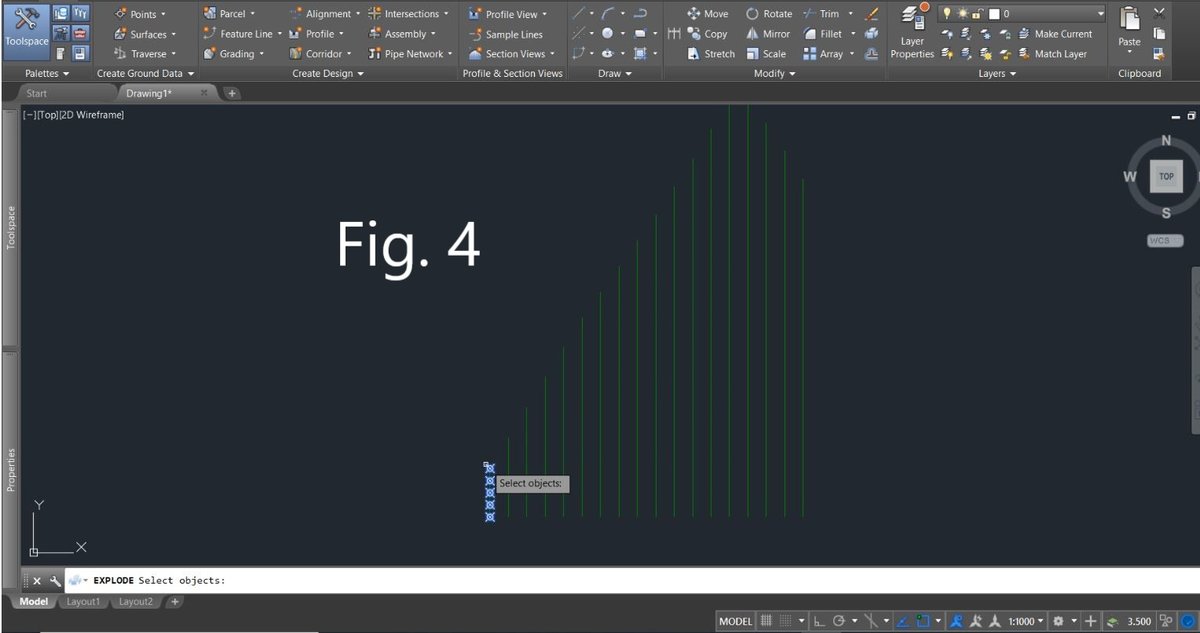Viewport: 1200px width, 633px height.
Task: Click the WCS coordinate system label
Action: 1164,241
